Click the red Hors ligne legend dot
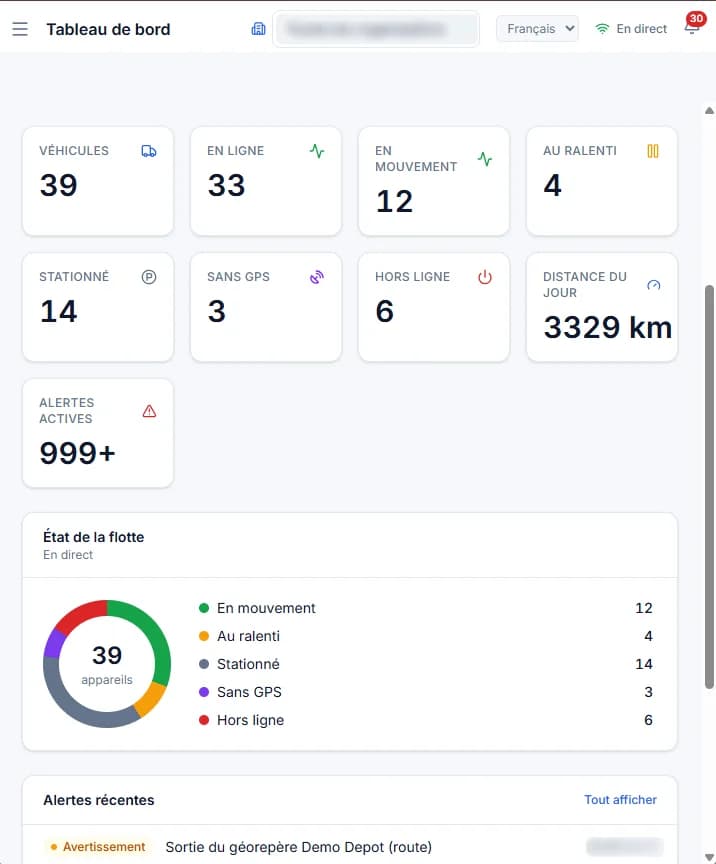 pos(204,720)
